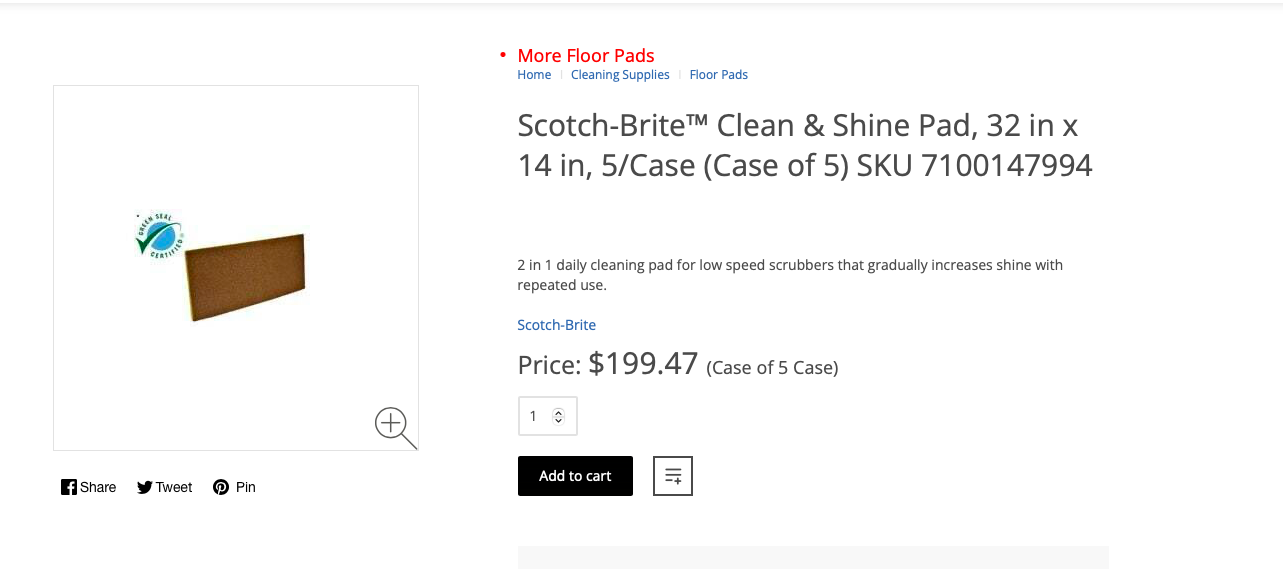The width and height of the screenshot is (1283, 569).
Task: Click the add-to-list icon beside Add to cart
Action: [672, 476]
